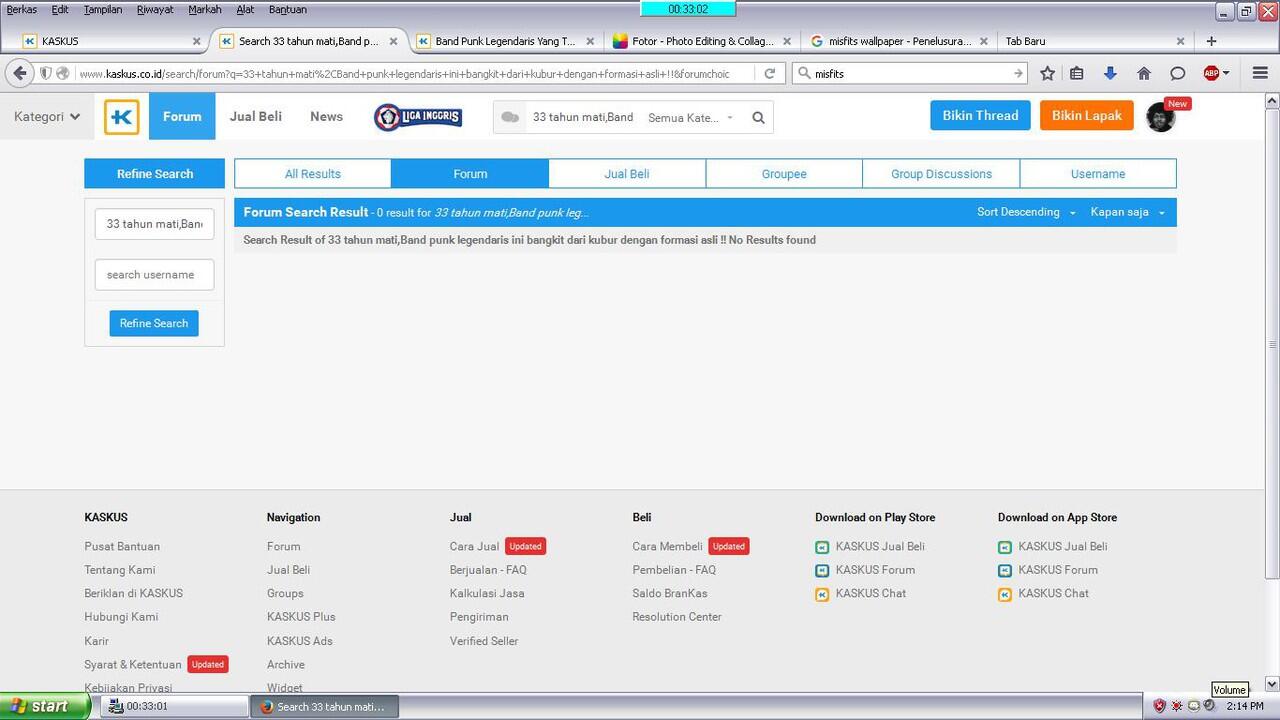Click the refine search keyword field
The width and height of the screenshot is (1280, 720).
[x=154, y=224]
